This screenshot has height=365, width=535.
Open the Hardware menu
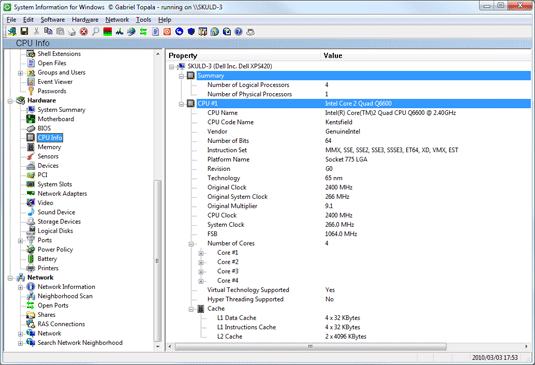click(85, 20)
